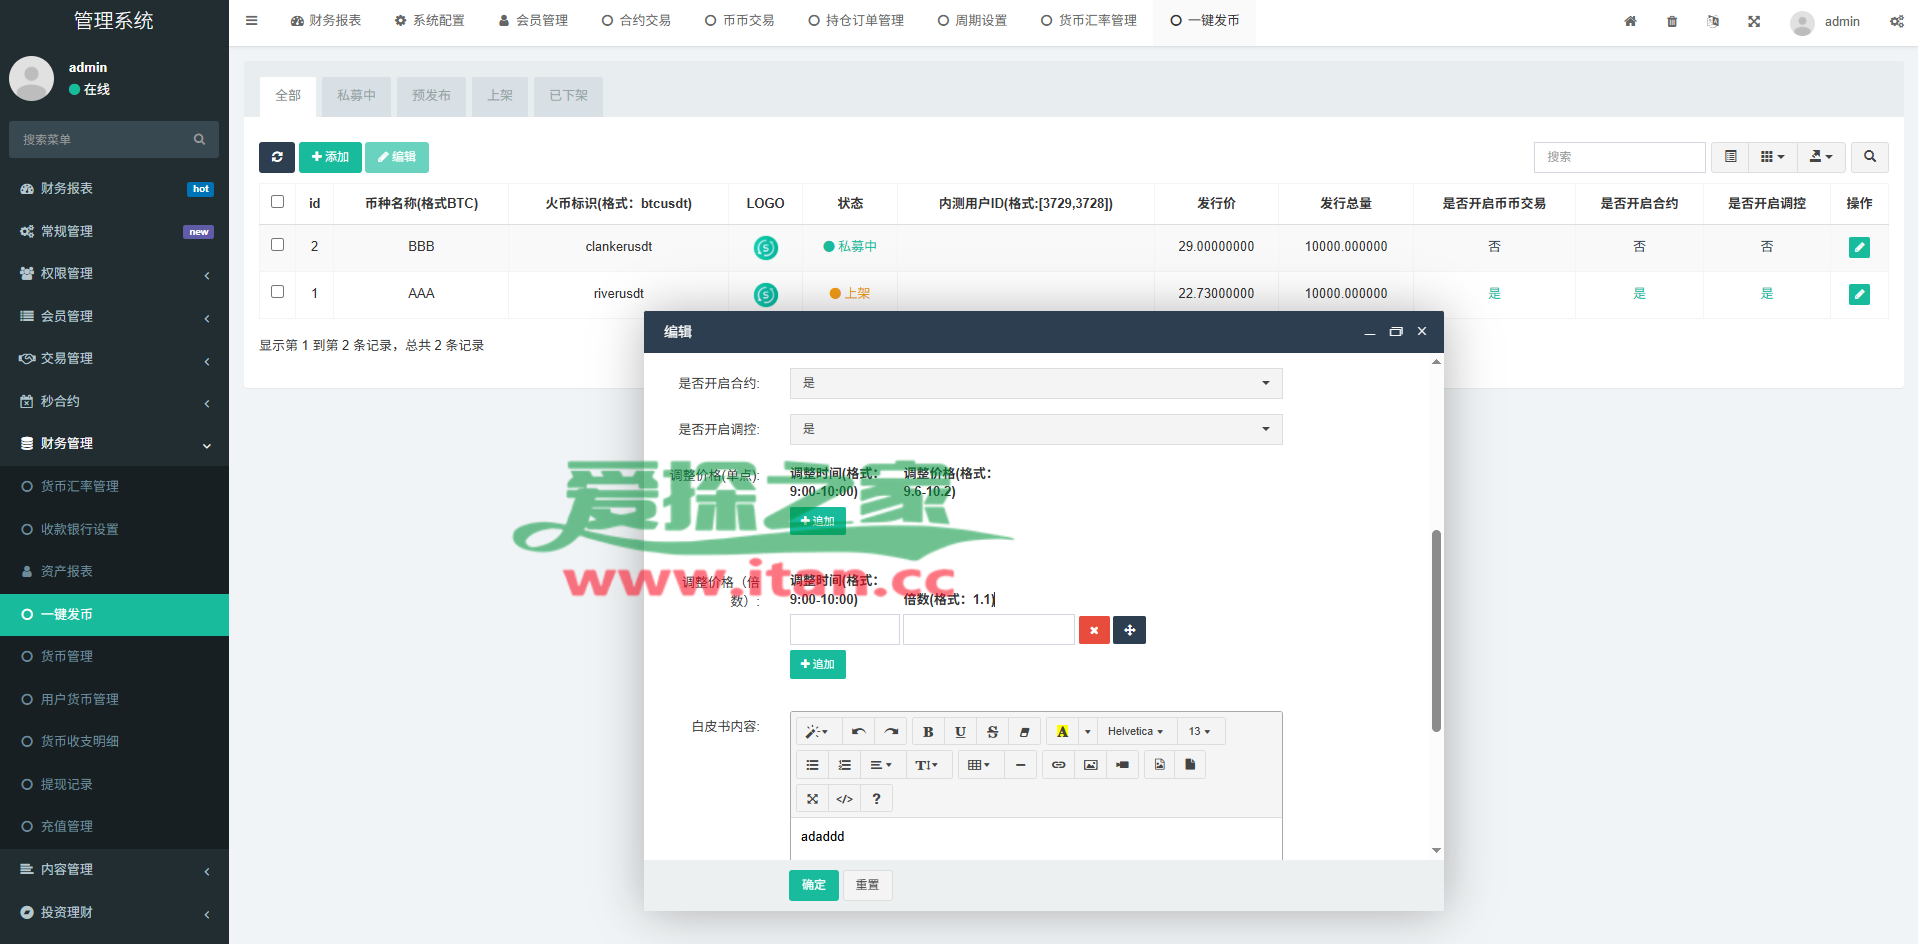Click the strikethrough formatting icon
The height and width of the screenshot is (944, 1918).
[992, 732]
